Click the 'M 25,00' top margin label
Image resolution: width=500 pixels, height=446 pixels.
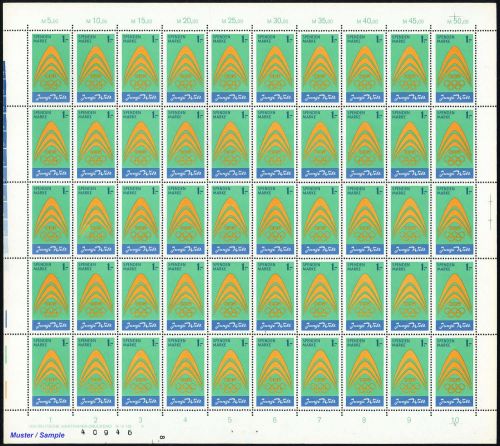point(232,21)
